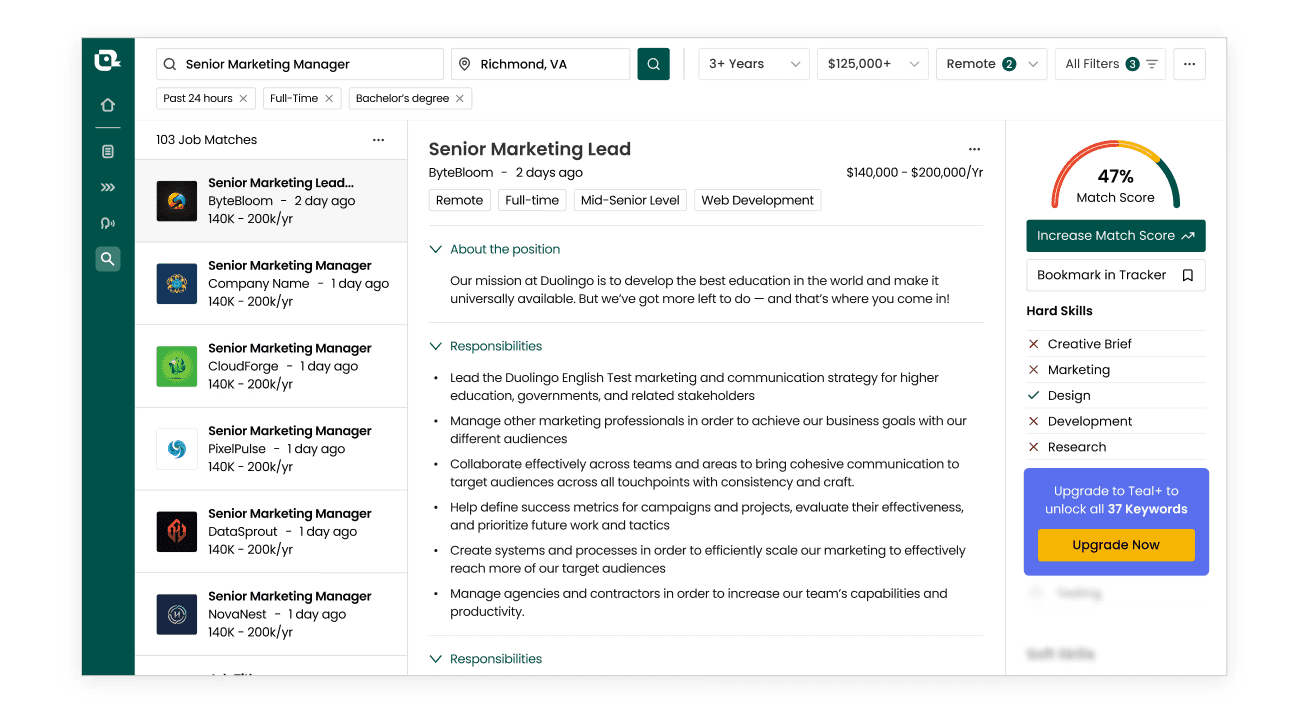Open the more options menu beside All Filters
Image resolution: width=1308 pixels, height=712 pixels.
(1189, 64)
